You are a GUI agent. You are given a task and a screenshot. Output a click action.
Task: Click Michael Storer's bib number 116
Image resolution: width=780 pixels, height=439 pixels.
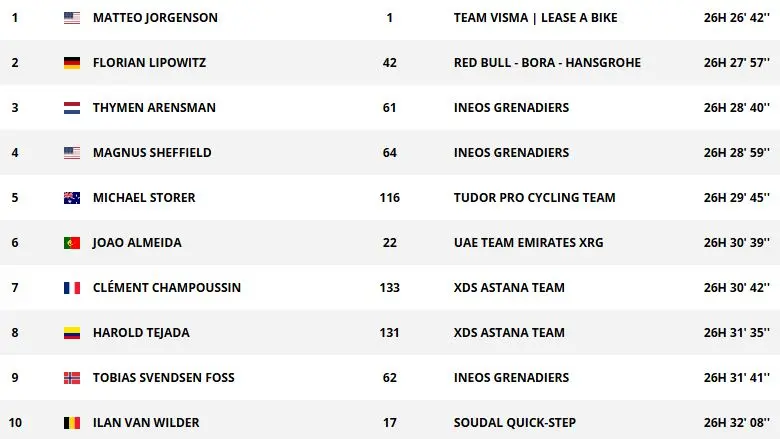(x=390, y=198)
